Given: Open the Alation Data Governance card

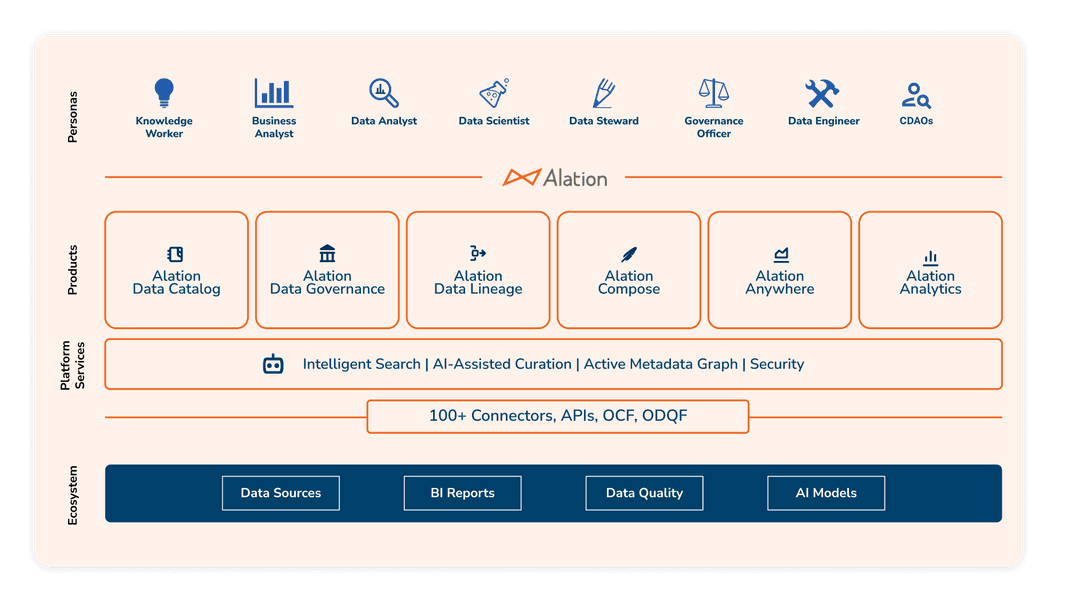Looking at the screenshot, I should pyautogui.click(x=327, y=270).
